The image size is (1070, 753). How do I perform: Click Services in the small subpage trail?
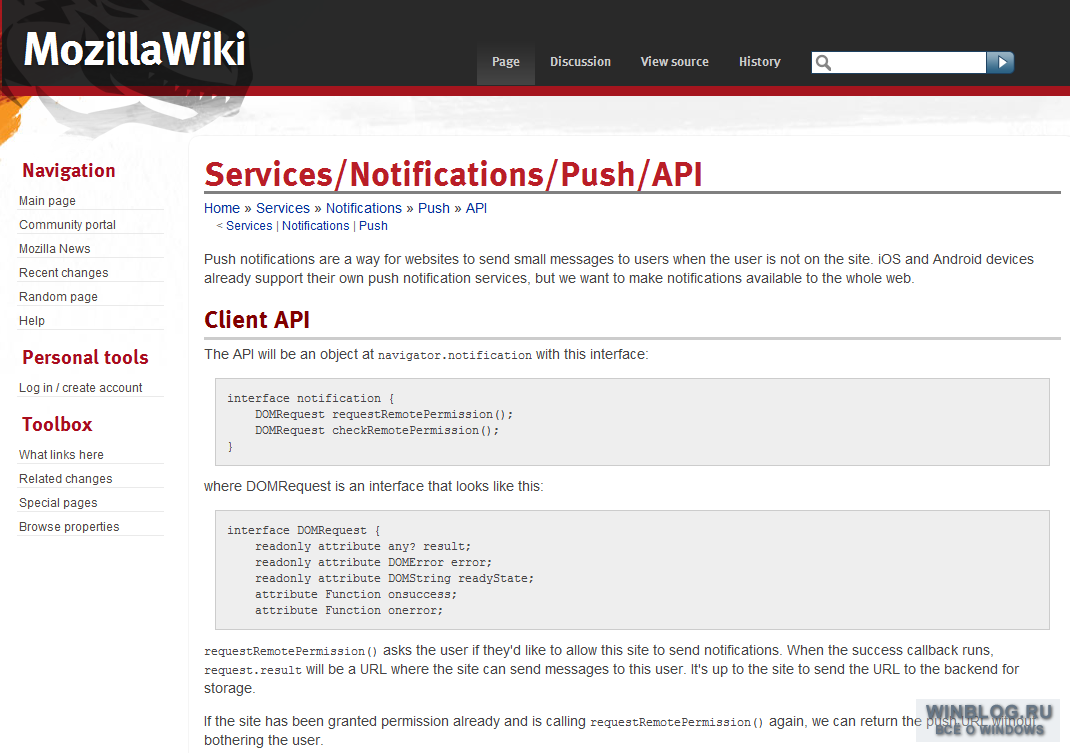click(x=249, y=226)
